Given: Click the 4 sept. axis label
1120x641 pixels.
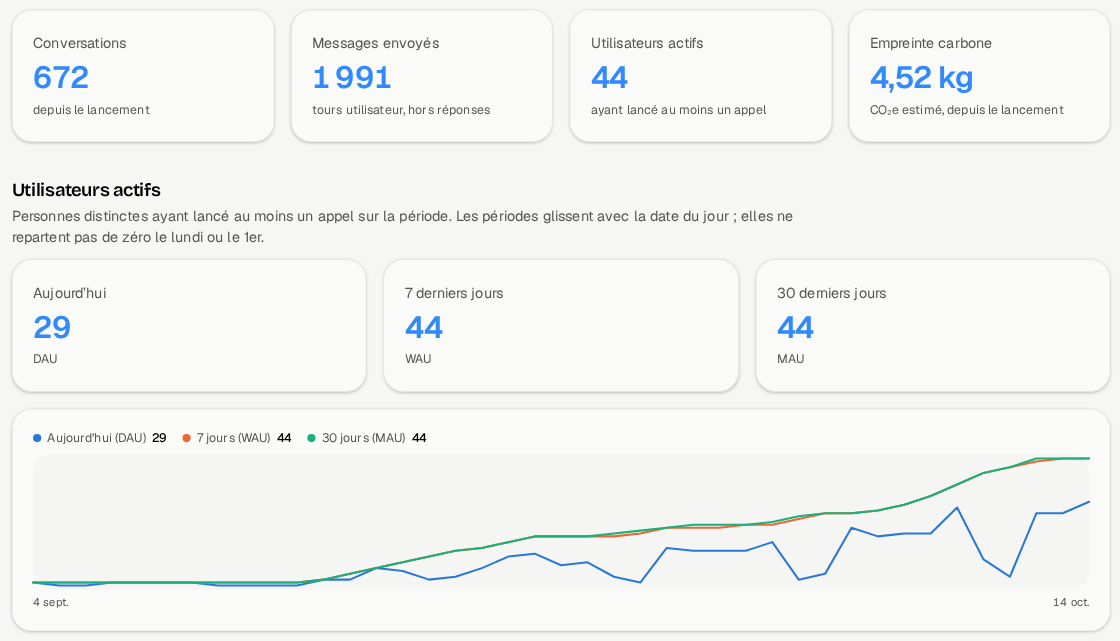Looking at the screenshot, I should [x=51, y=602].
